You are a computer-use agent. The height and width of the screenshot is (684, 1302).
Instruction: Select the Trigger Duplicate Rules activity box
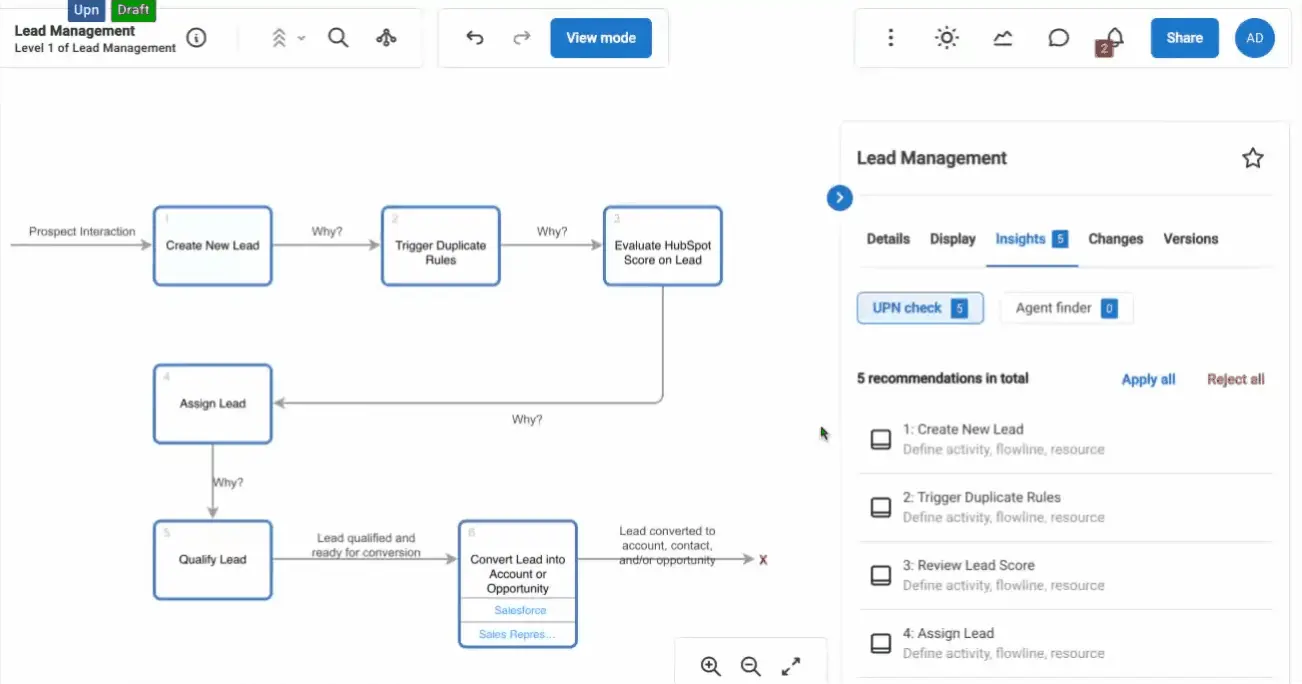tap(440, 246)
